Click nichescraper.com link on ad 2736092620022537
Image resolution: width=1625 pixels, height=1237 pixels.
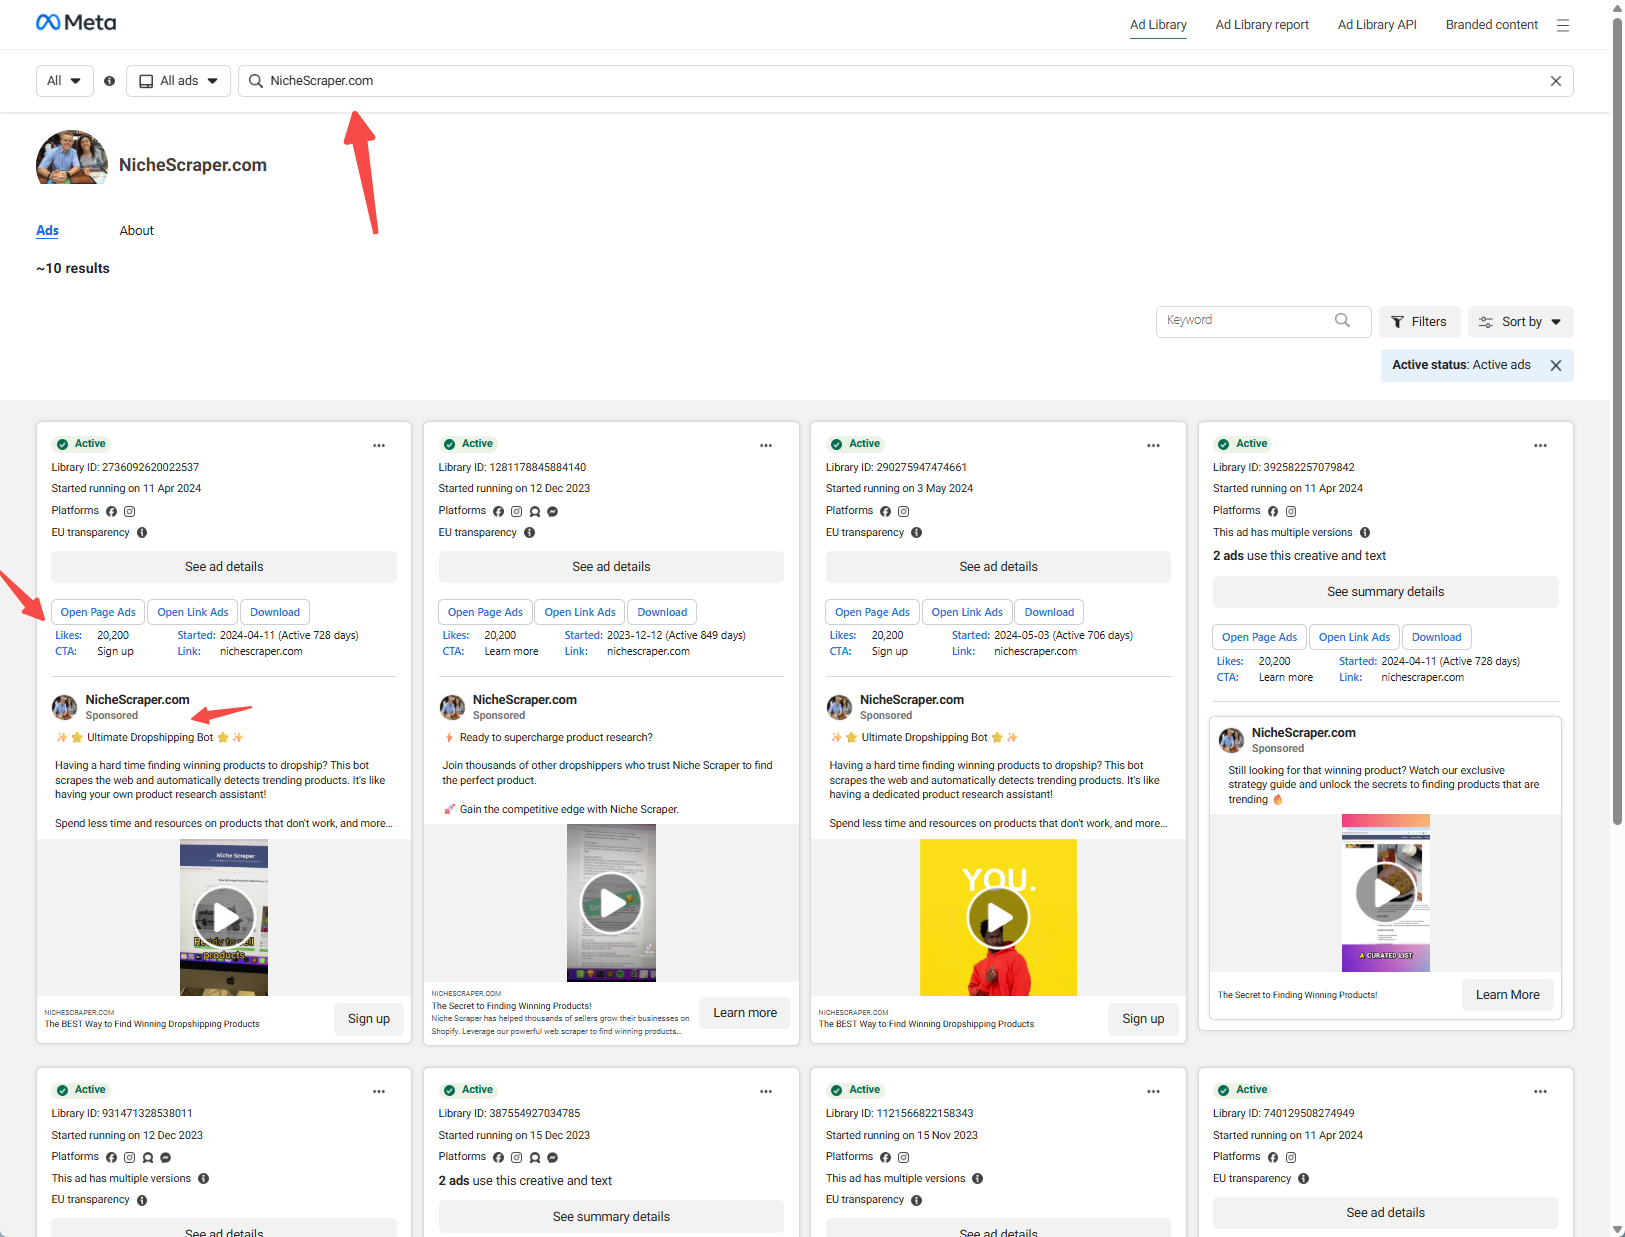click(261, 652)
